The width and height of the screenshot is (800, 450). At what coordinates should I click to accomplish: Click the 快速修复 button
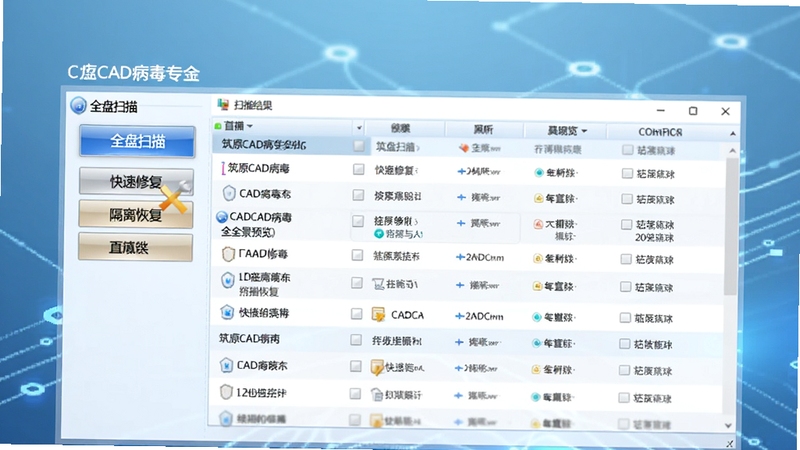tap(136, 181)
